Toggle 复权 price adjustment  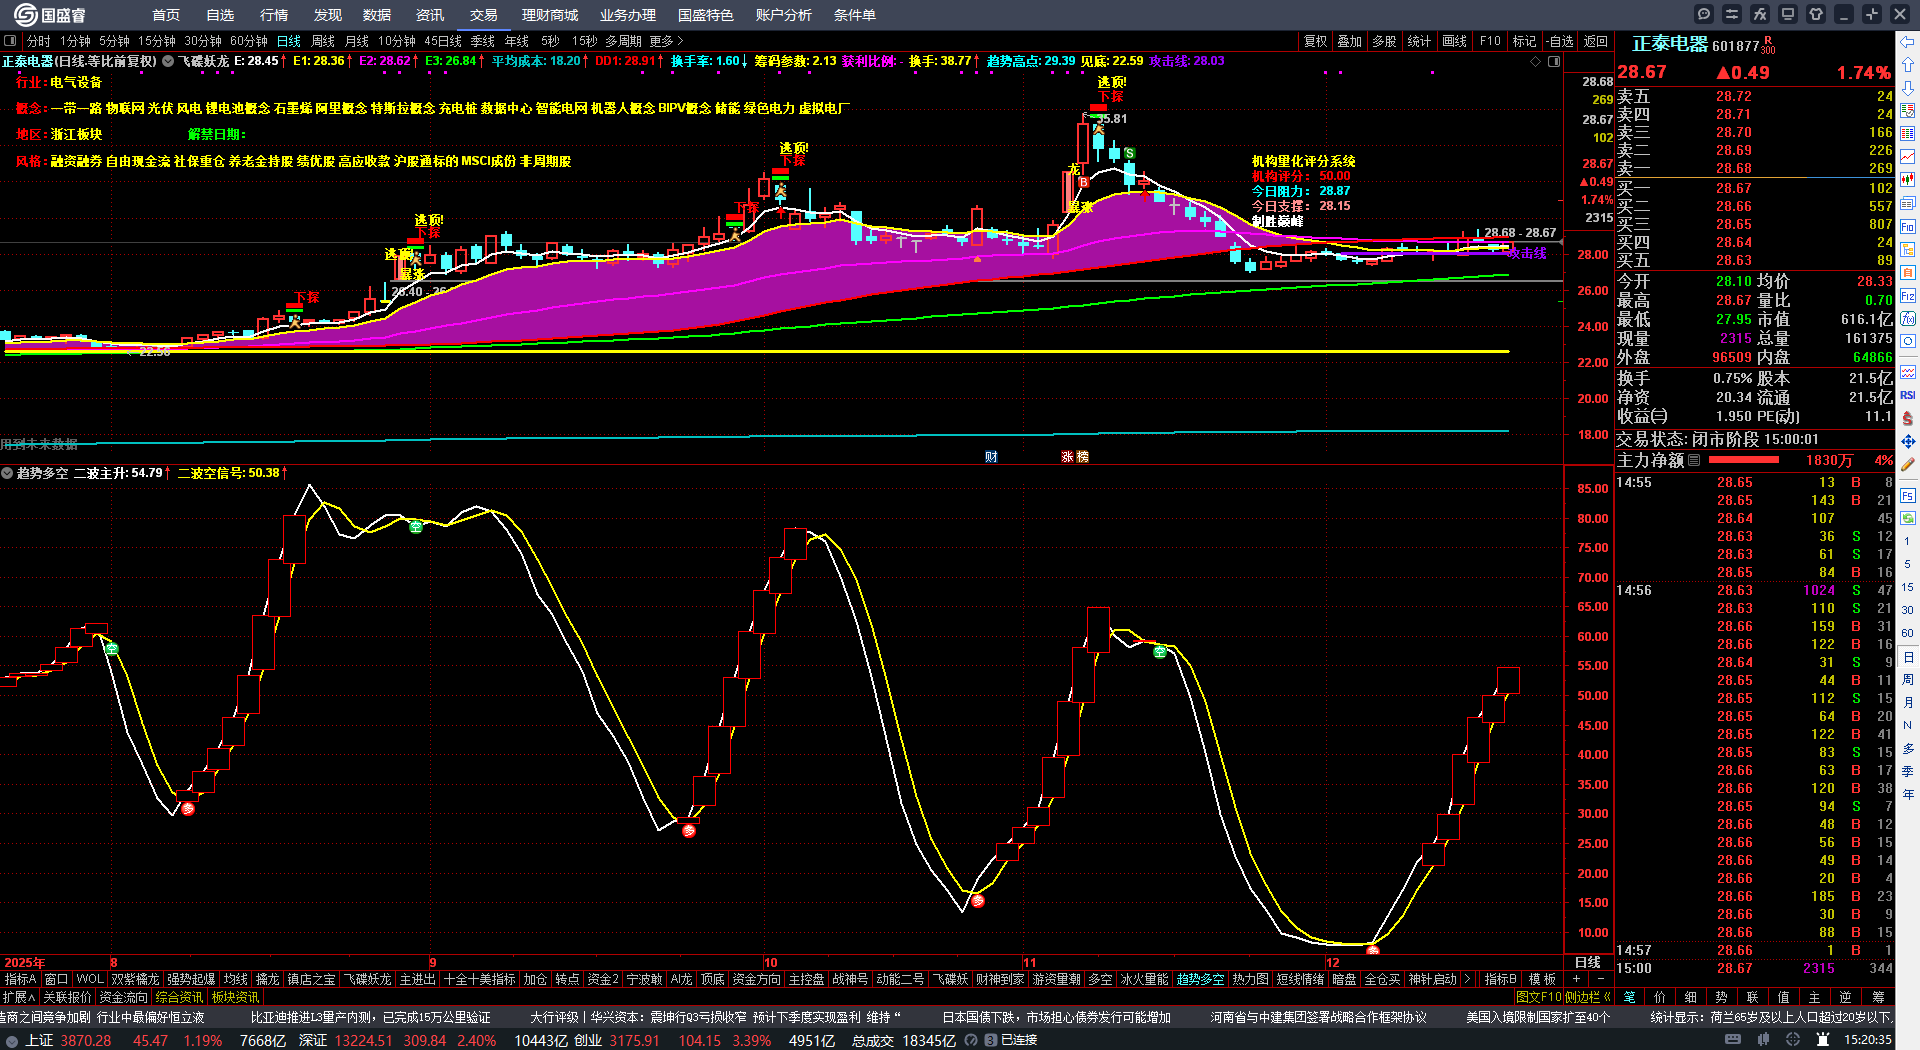(1315, 41)
